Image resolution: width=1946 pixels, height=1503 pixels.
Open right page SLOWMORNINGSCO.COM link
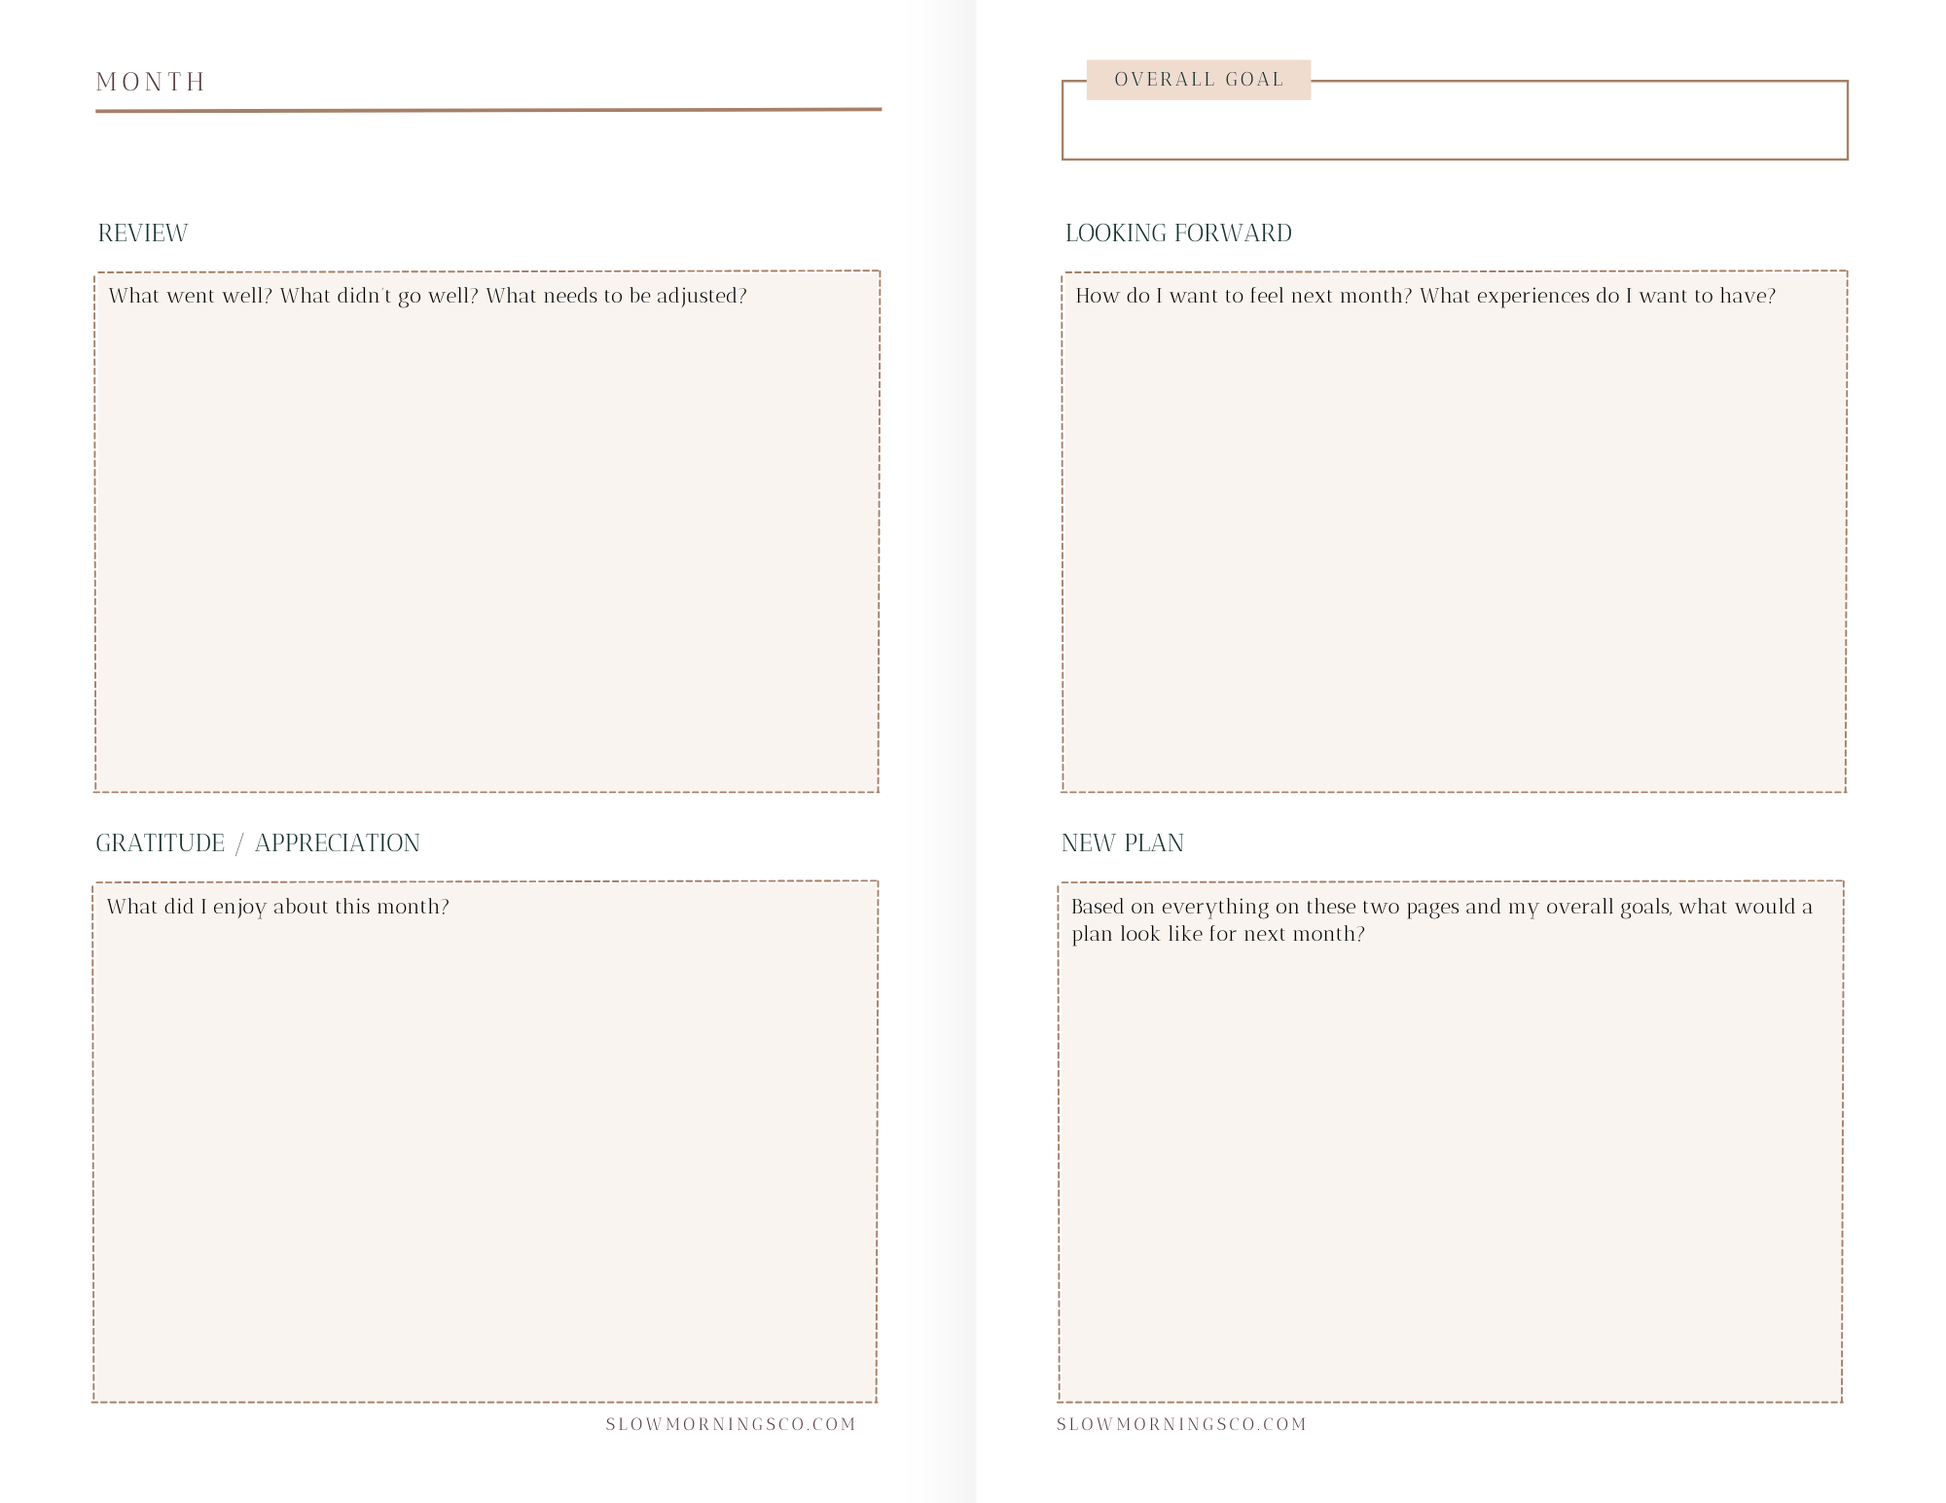pyautogui.click(x=1182, y=1424)
